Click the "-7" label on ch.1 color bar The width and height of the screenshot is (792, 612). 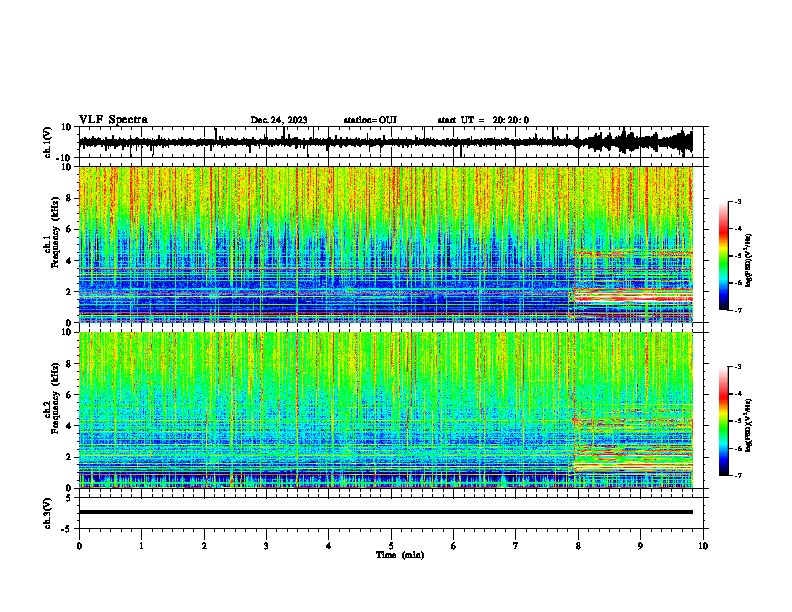pos(738,310)
